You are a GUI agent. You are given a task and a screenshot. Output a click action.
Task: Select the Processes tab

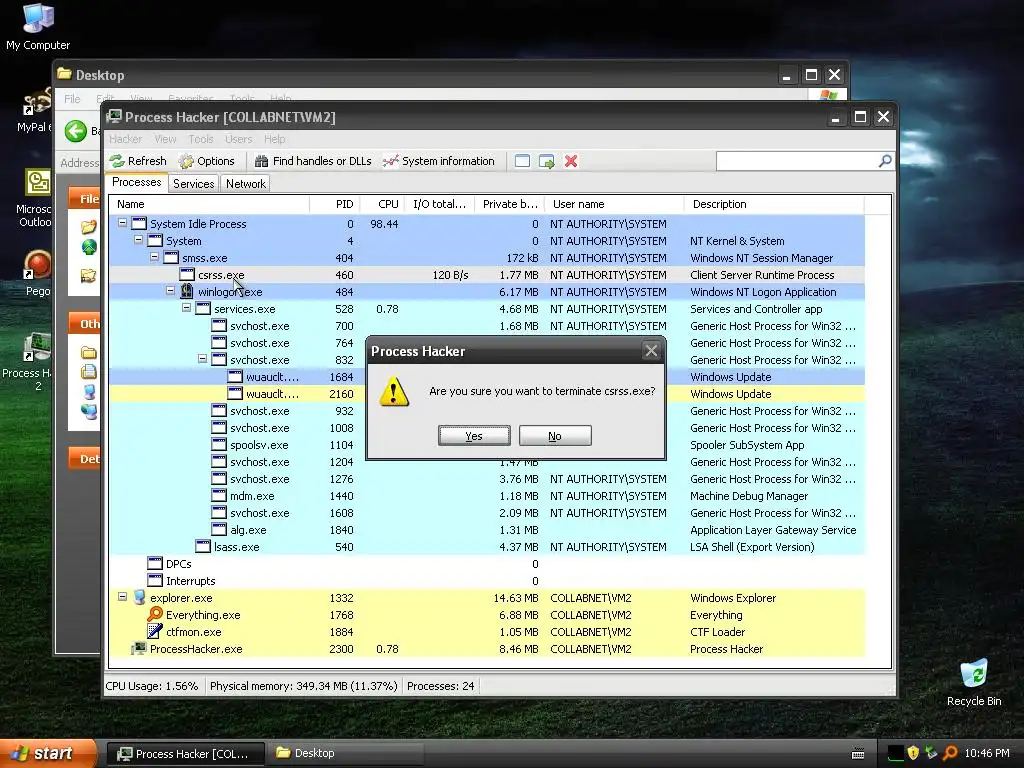point(136,182)
